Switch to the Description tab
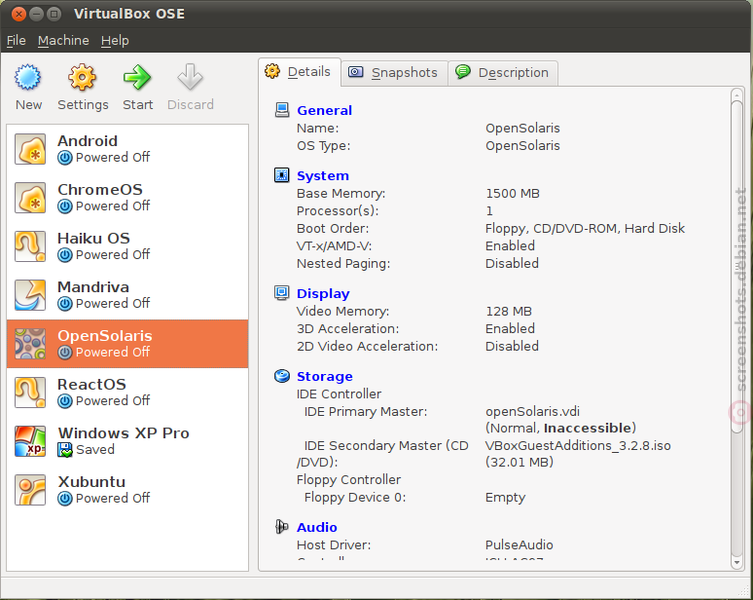 [x=503, y=73]
